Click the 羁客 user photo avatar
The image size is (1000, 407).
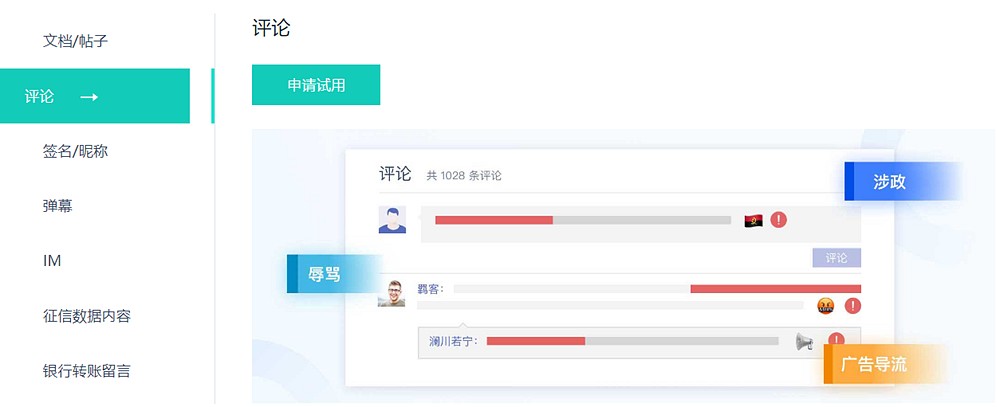pos(391,294)
